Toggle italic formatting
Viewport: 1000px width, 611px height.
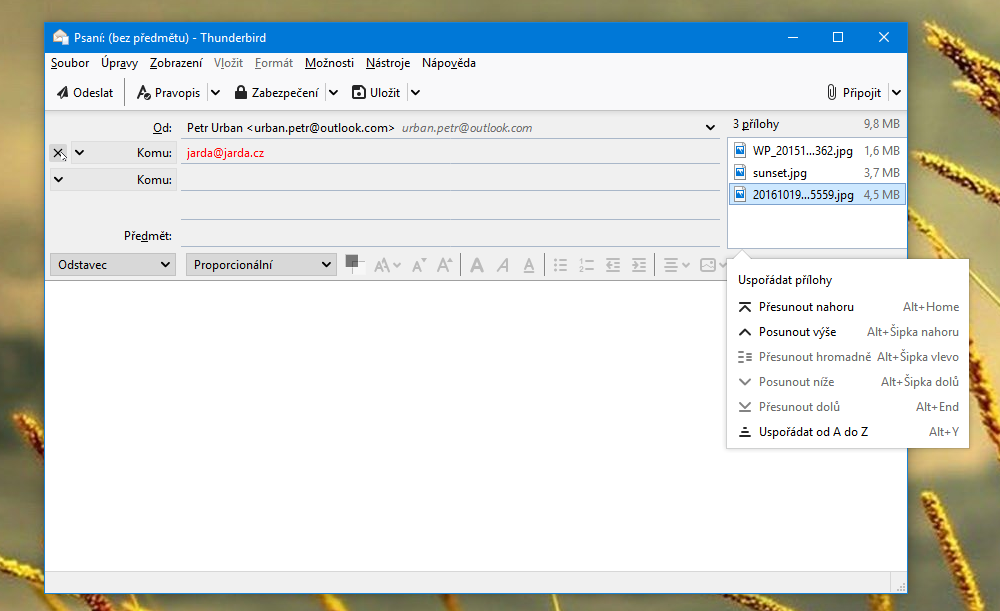tap(503, 265)
